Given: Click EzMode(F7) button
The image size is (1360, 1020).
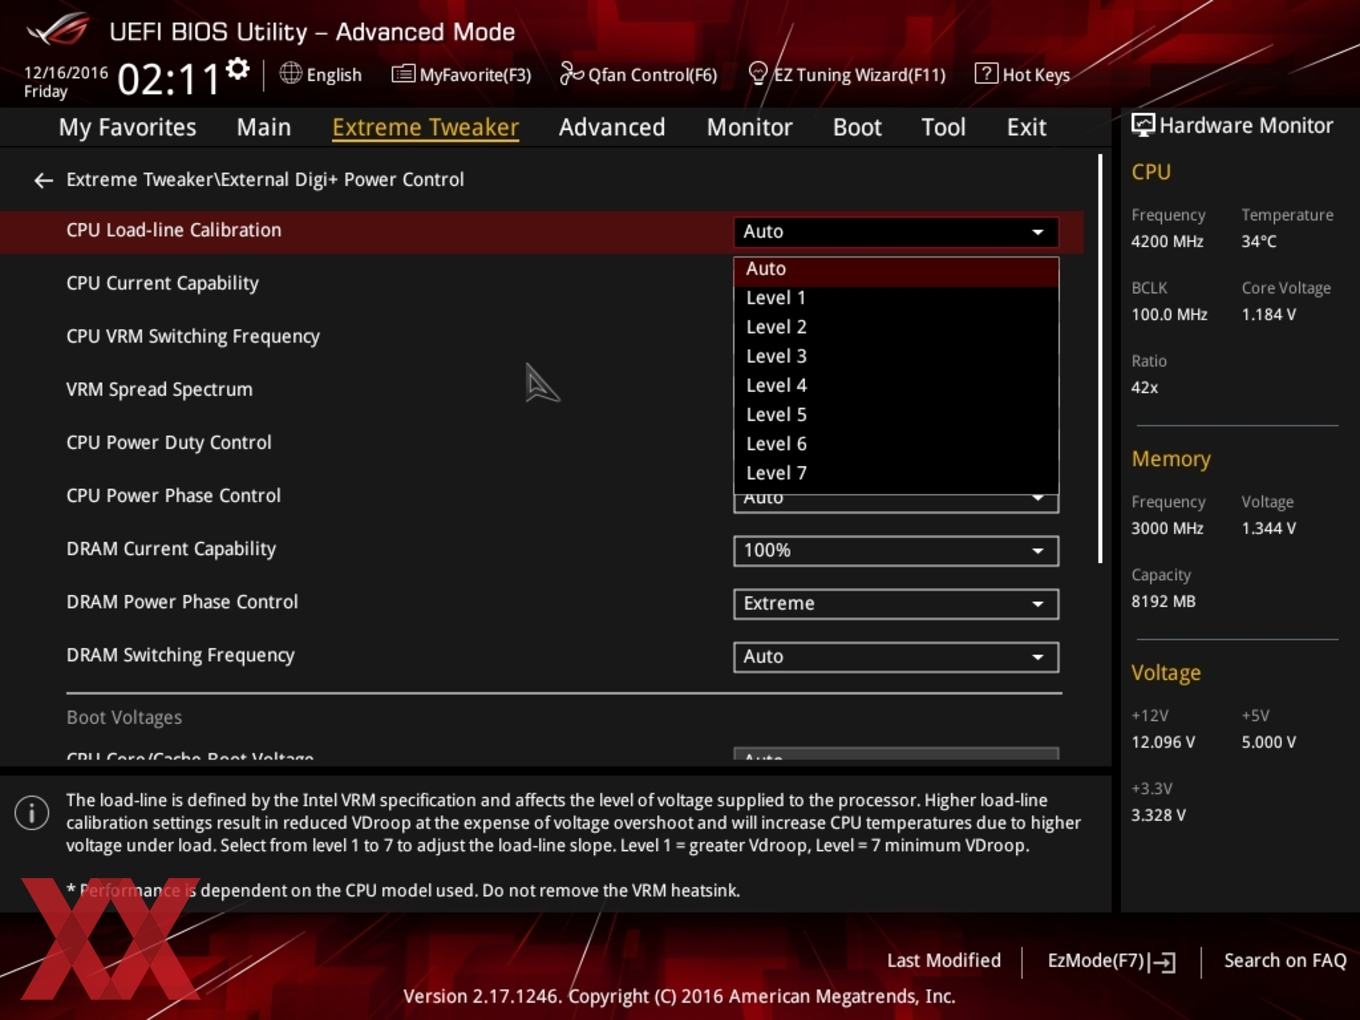Looking at the screenshot, I should point(1111,961).
